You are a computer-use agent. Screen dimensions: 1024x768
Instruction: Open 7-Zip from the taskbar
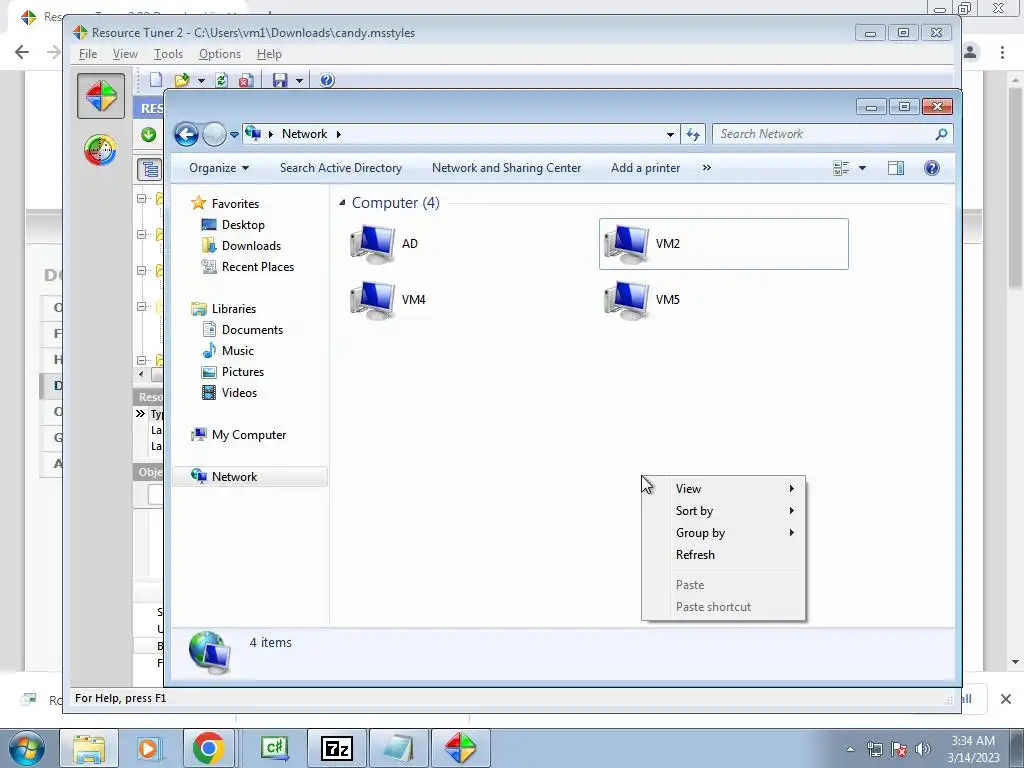[336, 748]
